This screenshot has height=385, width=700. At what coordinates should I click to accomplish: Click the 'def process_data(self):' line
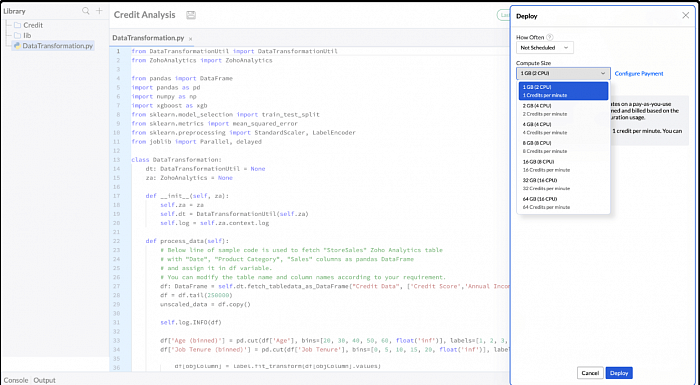pyautogui.click(x=187, y=241)
